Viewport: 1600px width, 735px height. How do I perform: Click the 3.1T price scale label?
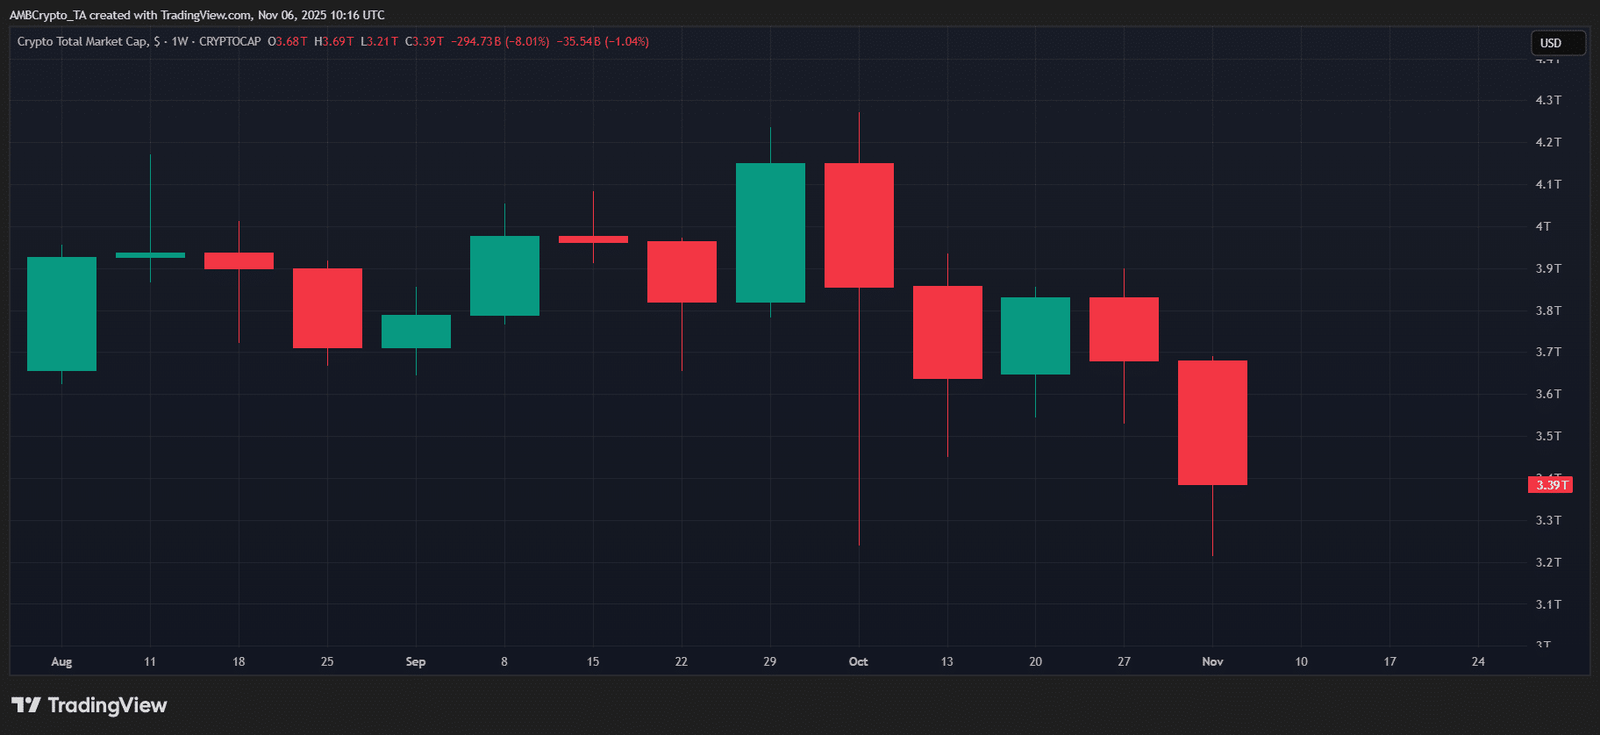1548,604
